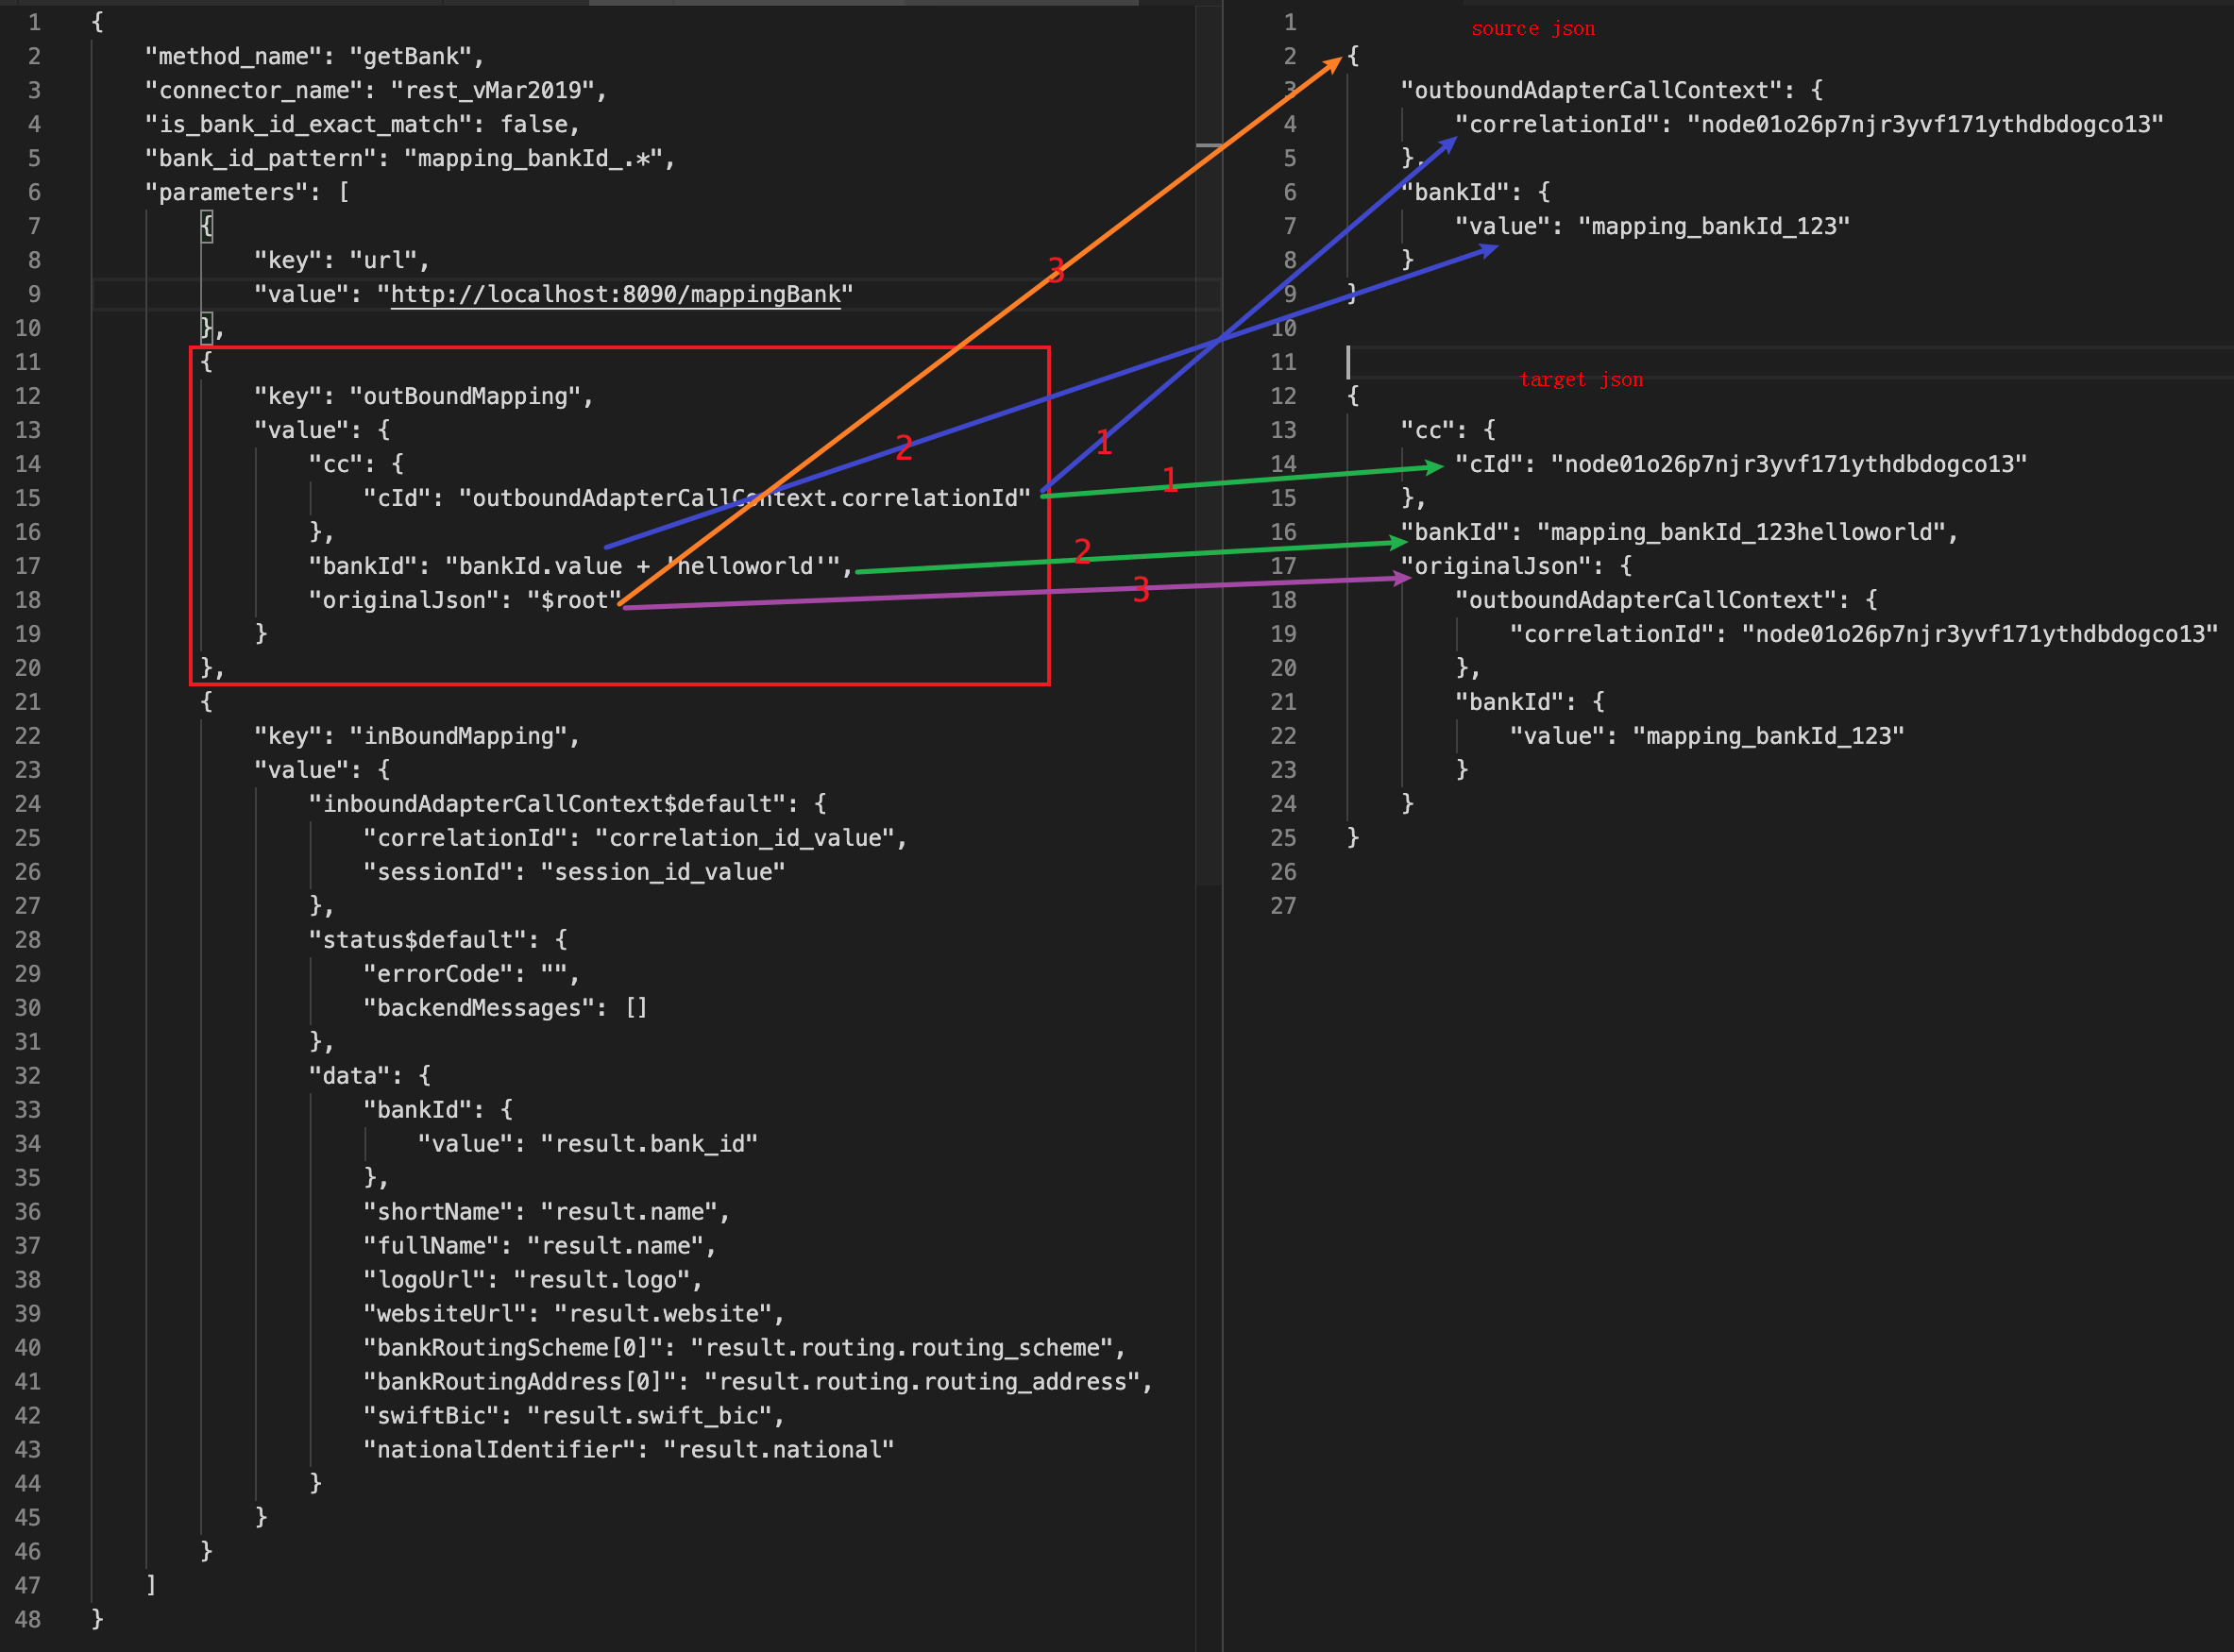Click line number 48 in left editor
Viewport: 2234px width, 1652px height.
(x=29, y=1618)
